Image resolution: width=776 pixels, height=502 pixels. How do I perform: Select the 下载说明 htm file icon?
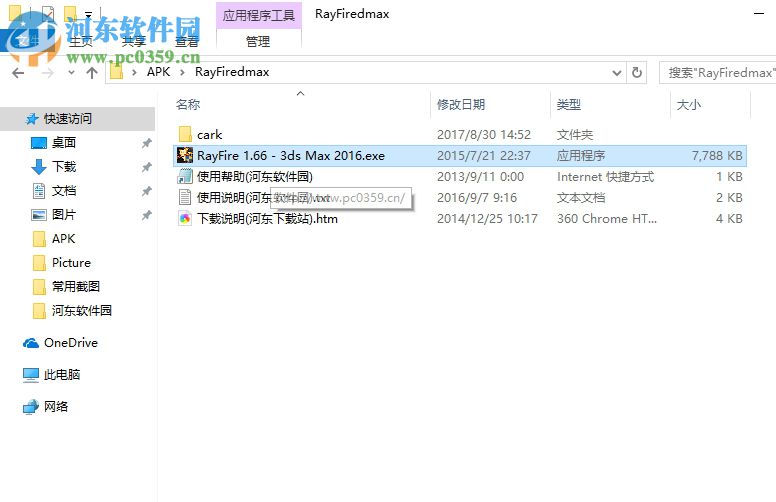(185, 218)
